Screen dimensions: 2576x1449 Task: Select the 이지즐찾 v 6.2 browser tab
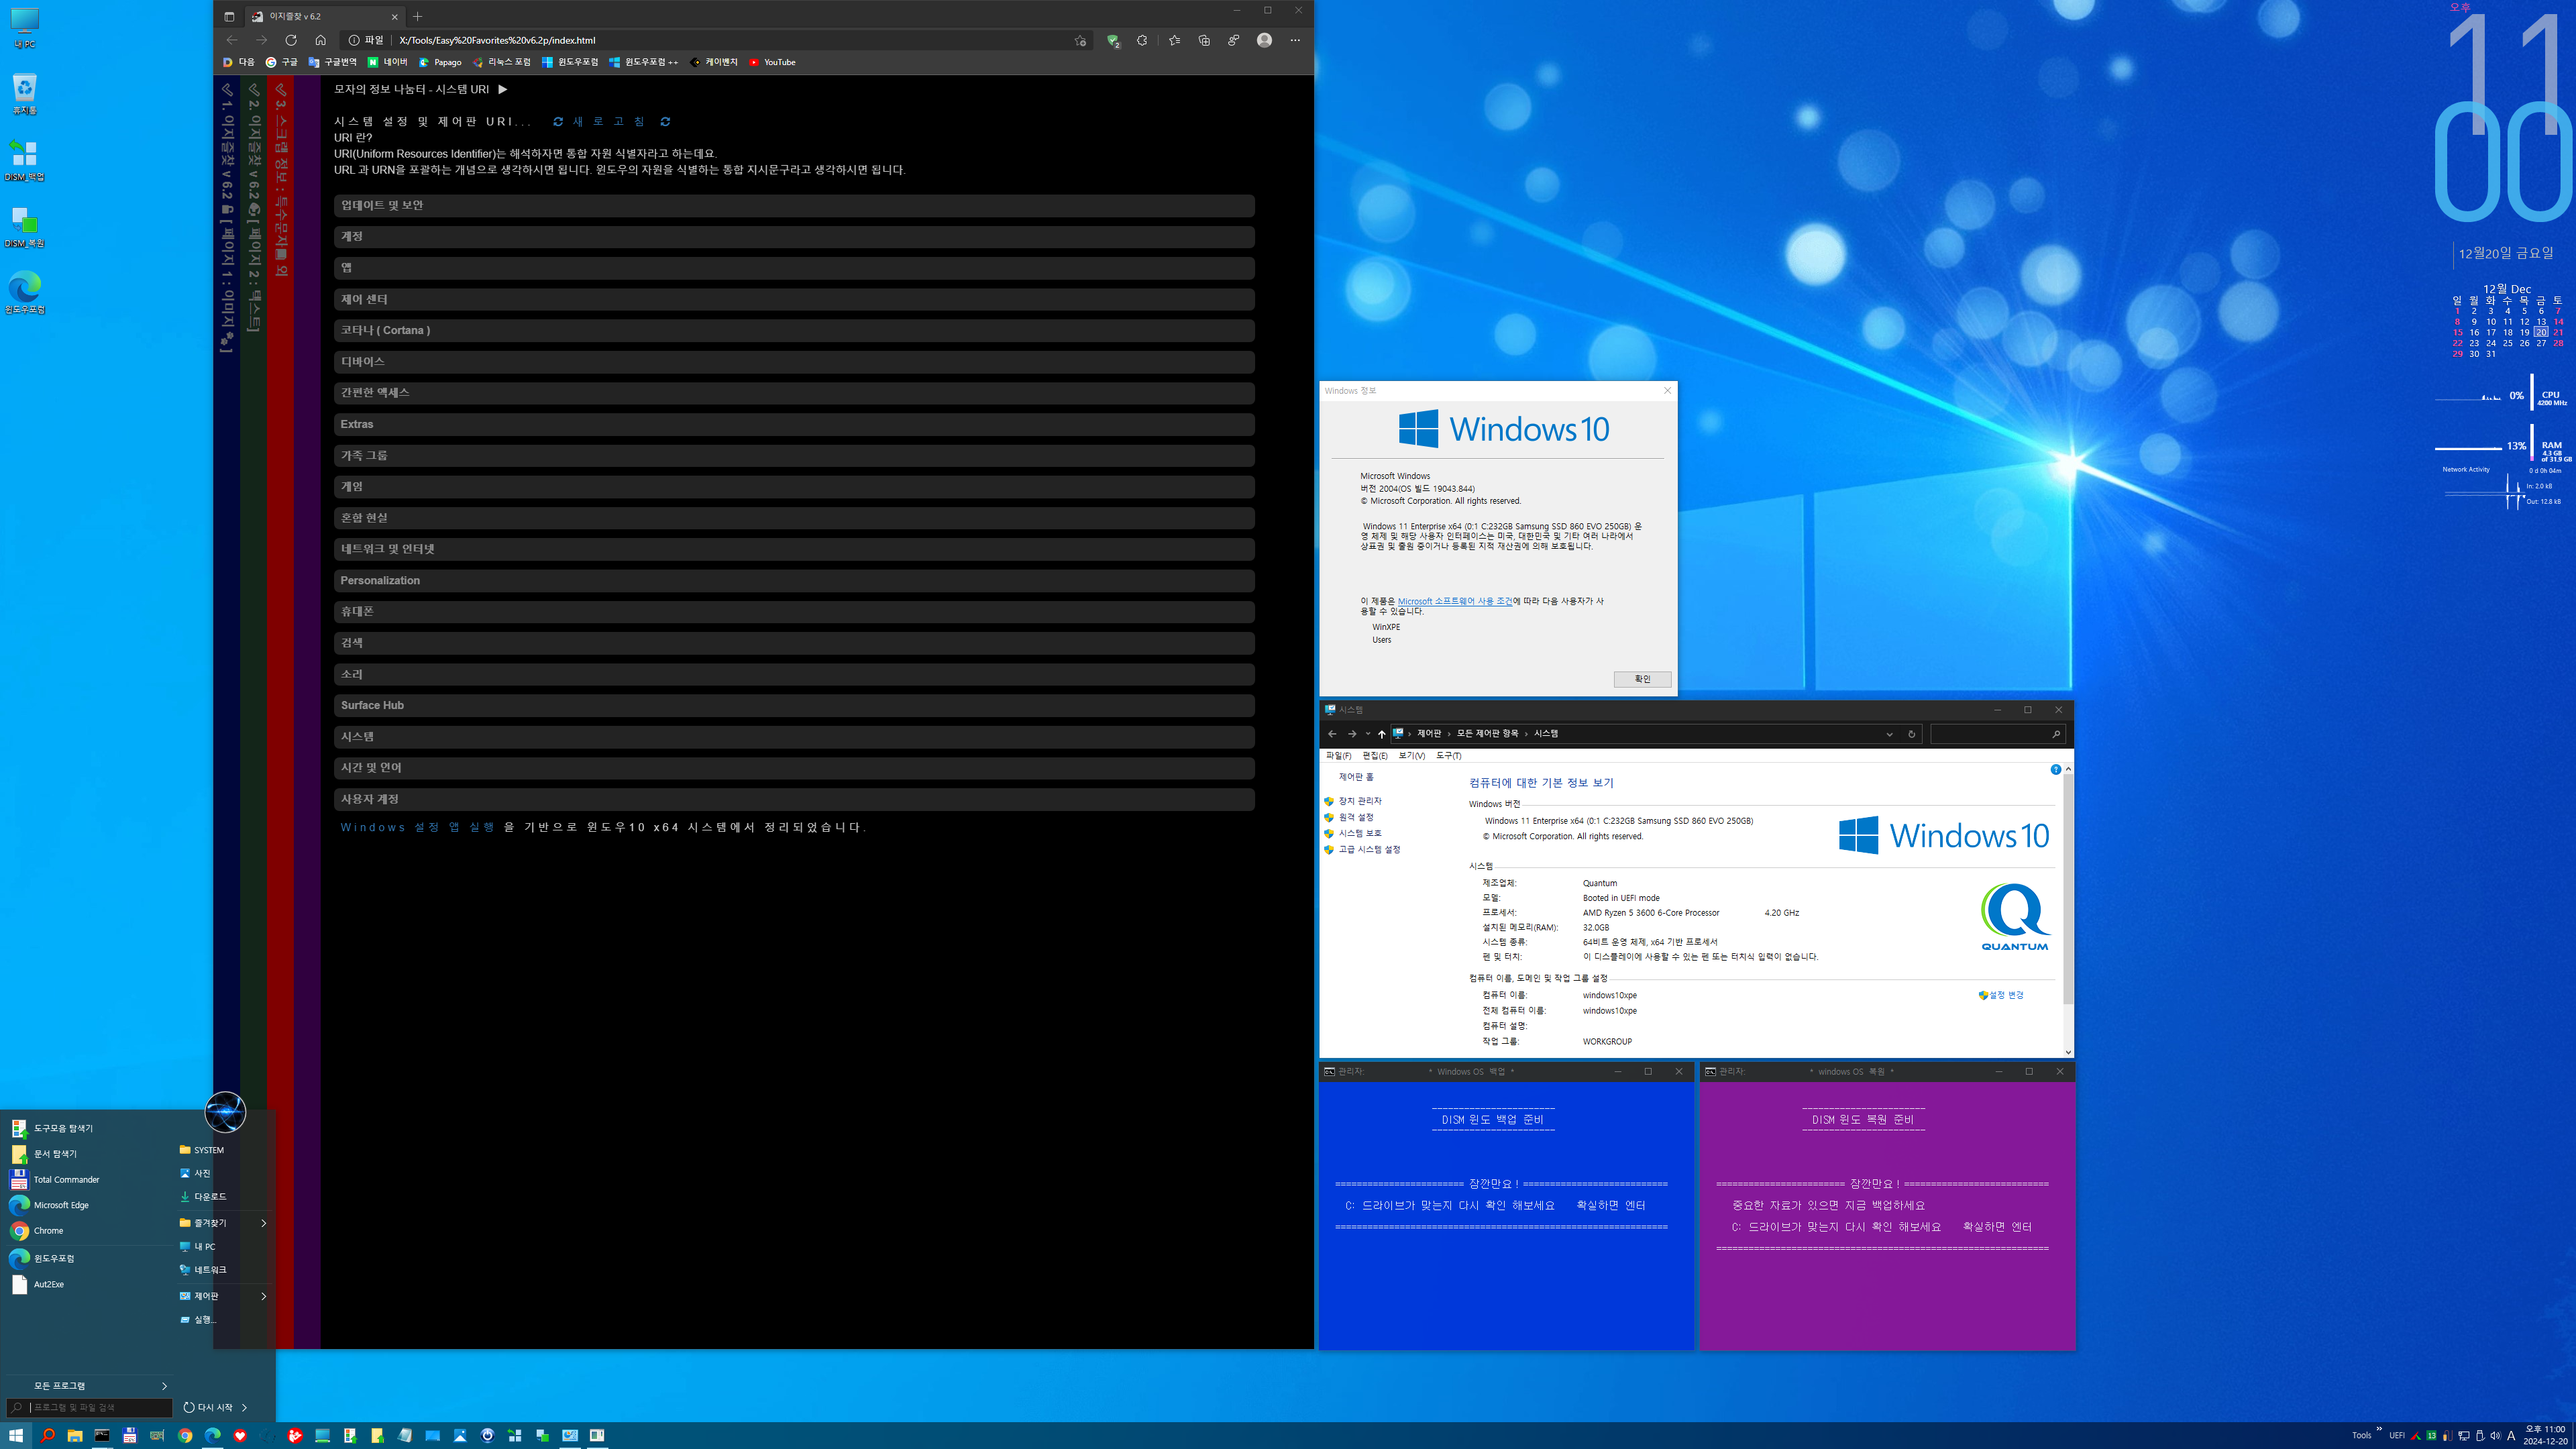pyautogui.click(x=325, y=16)
